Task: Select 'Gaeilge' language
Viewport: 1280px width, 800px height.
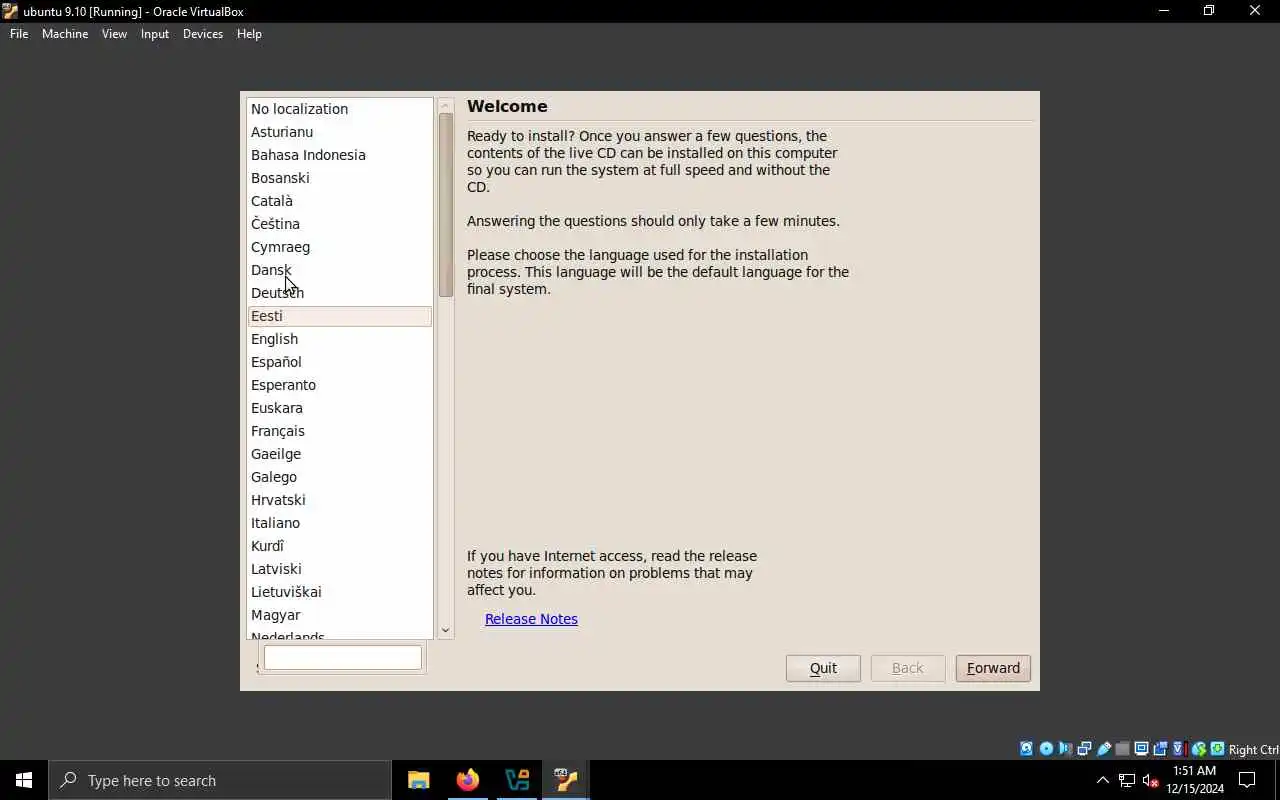Action: [x=340, y=454]
